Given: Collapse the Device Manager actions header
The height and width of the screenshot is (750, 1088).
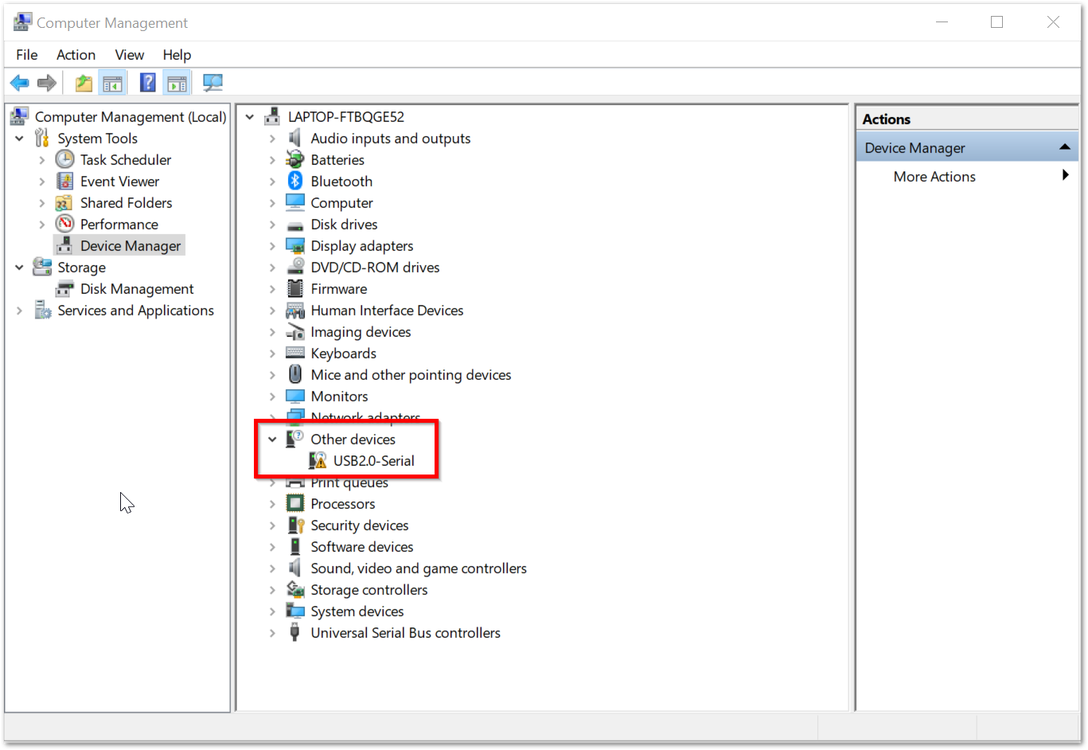Looking at the screenshot, I should pyautogui.click(x=1064, y=147).
